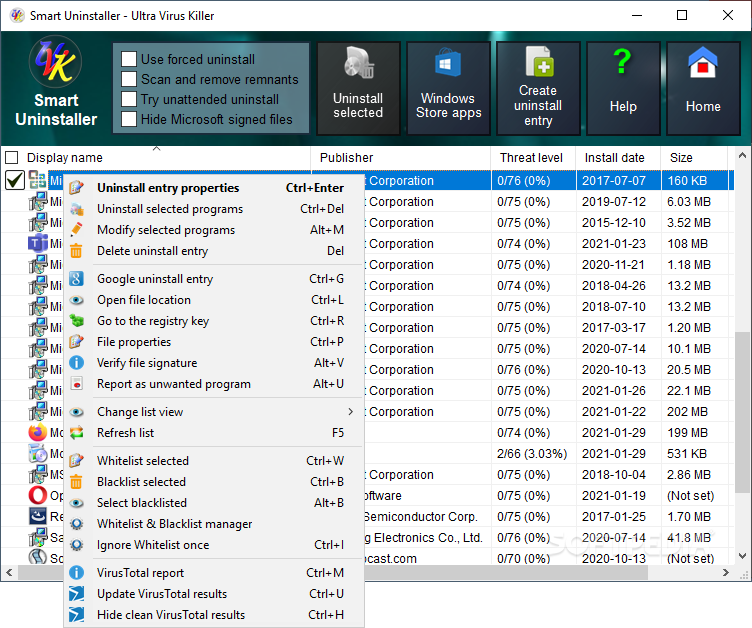Choose Delete uninstall entry from context menu

[x=214, y=251]
